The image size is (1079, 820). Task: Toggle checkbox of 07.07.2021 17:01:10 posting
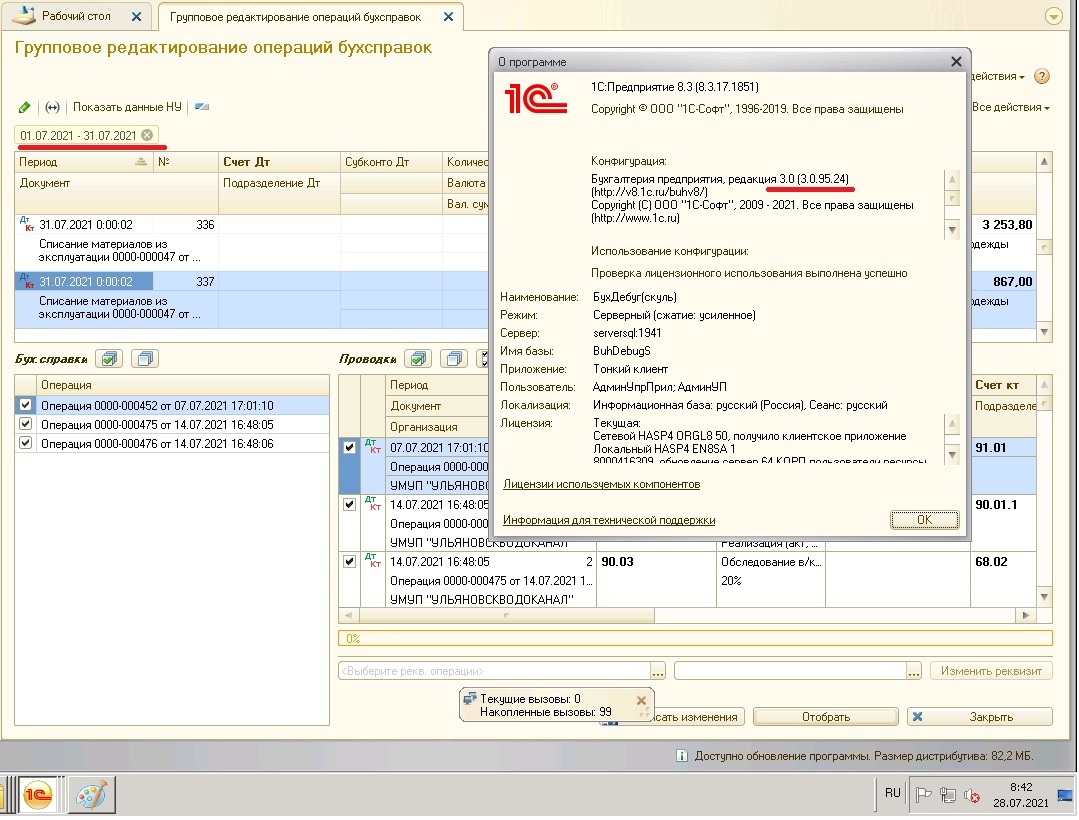click(x=350, y=447)
